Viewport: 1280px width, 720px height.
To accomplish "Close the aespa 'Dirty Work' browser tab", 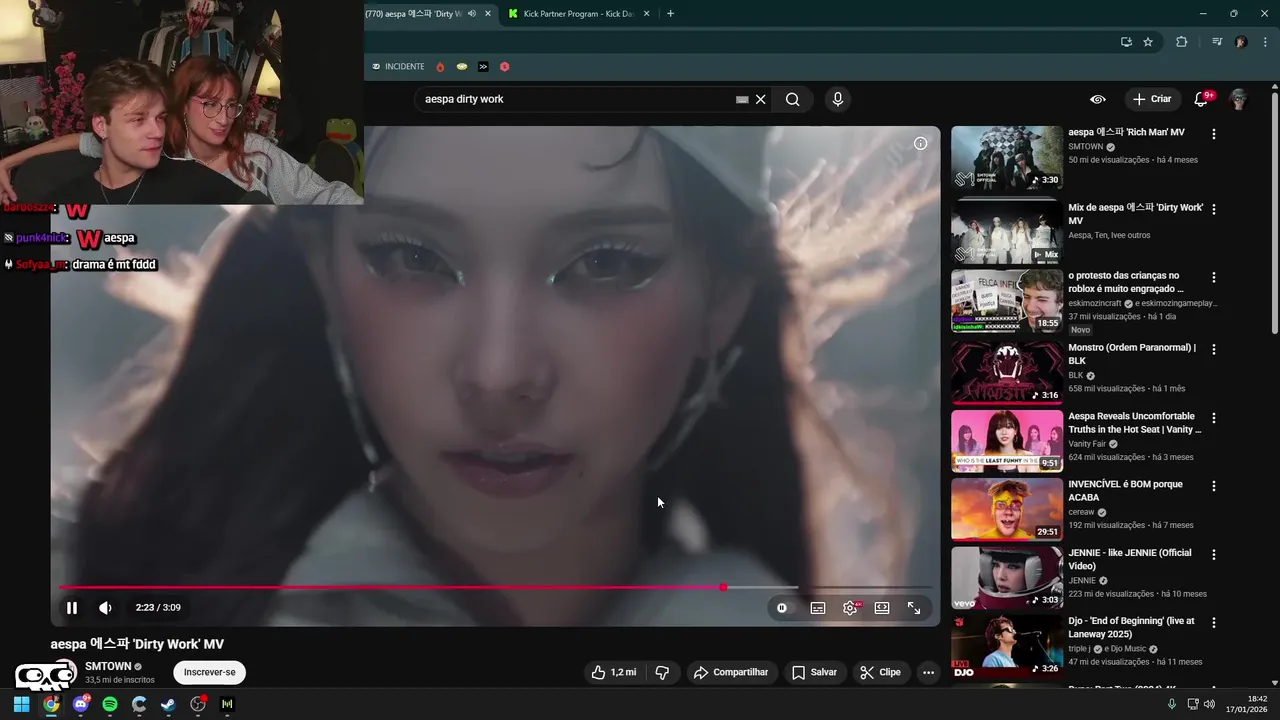I will (487, 14).
